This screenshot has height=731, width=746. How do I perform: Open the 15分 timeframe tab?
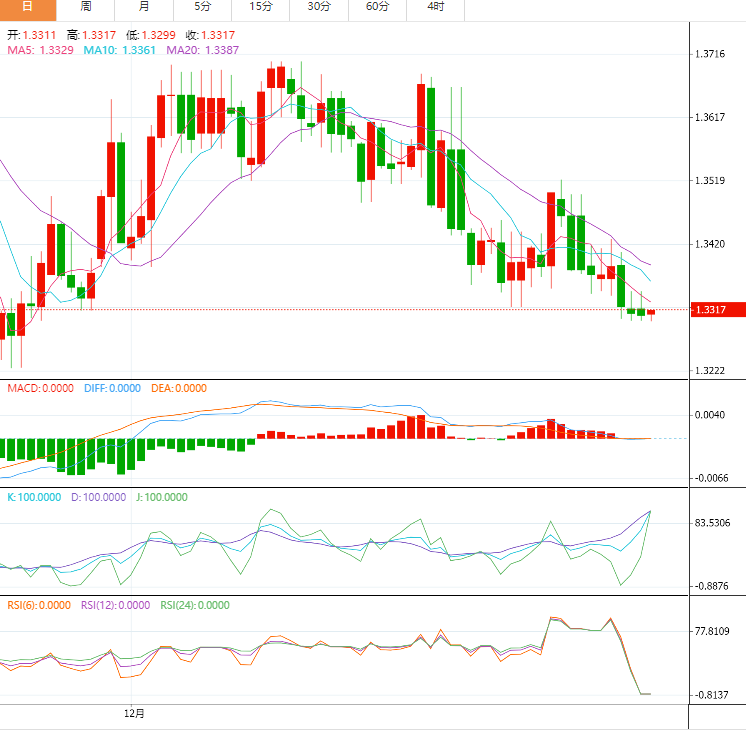pyautogui.click(x=261, y=9)
